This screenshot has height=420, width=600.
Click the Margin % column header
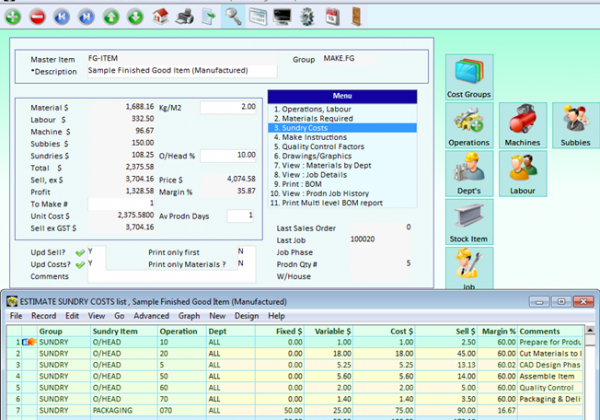pyautogui.click(x=498, y=331)
